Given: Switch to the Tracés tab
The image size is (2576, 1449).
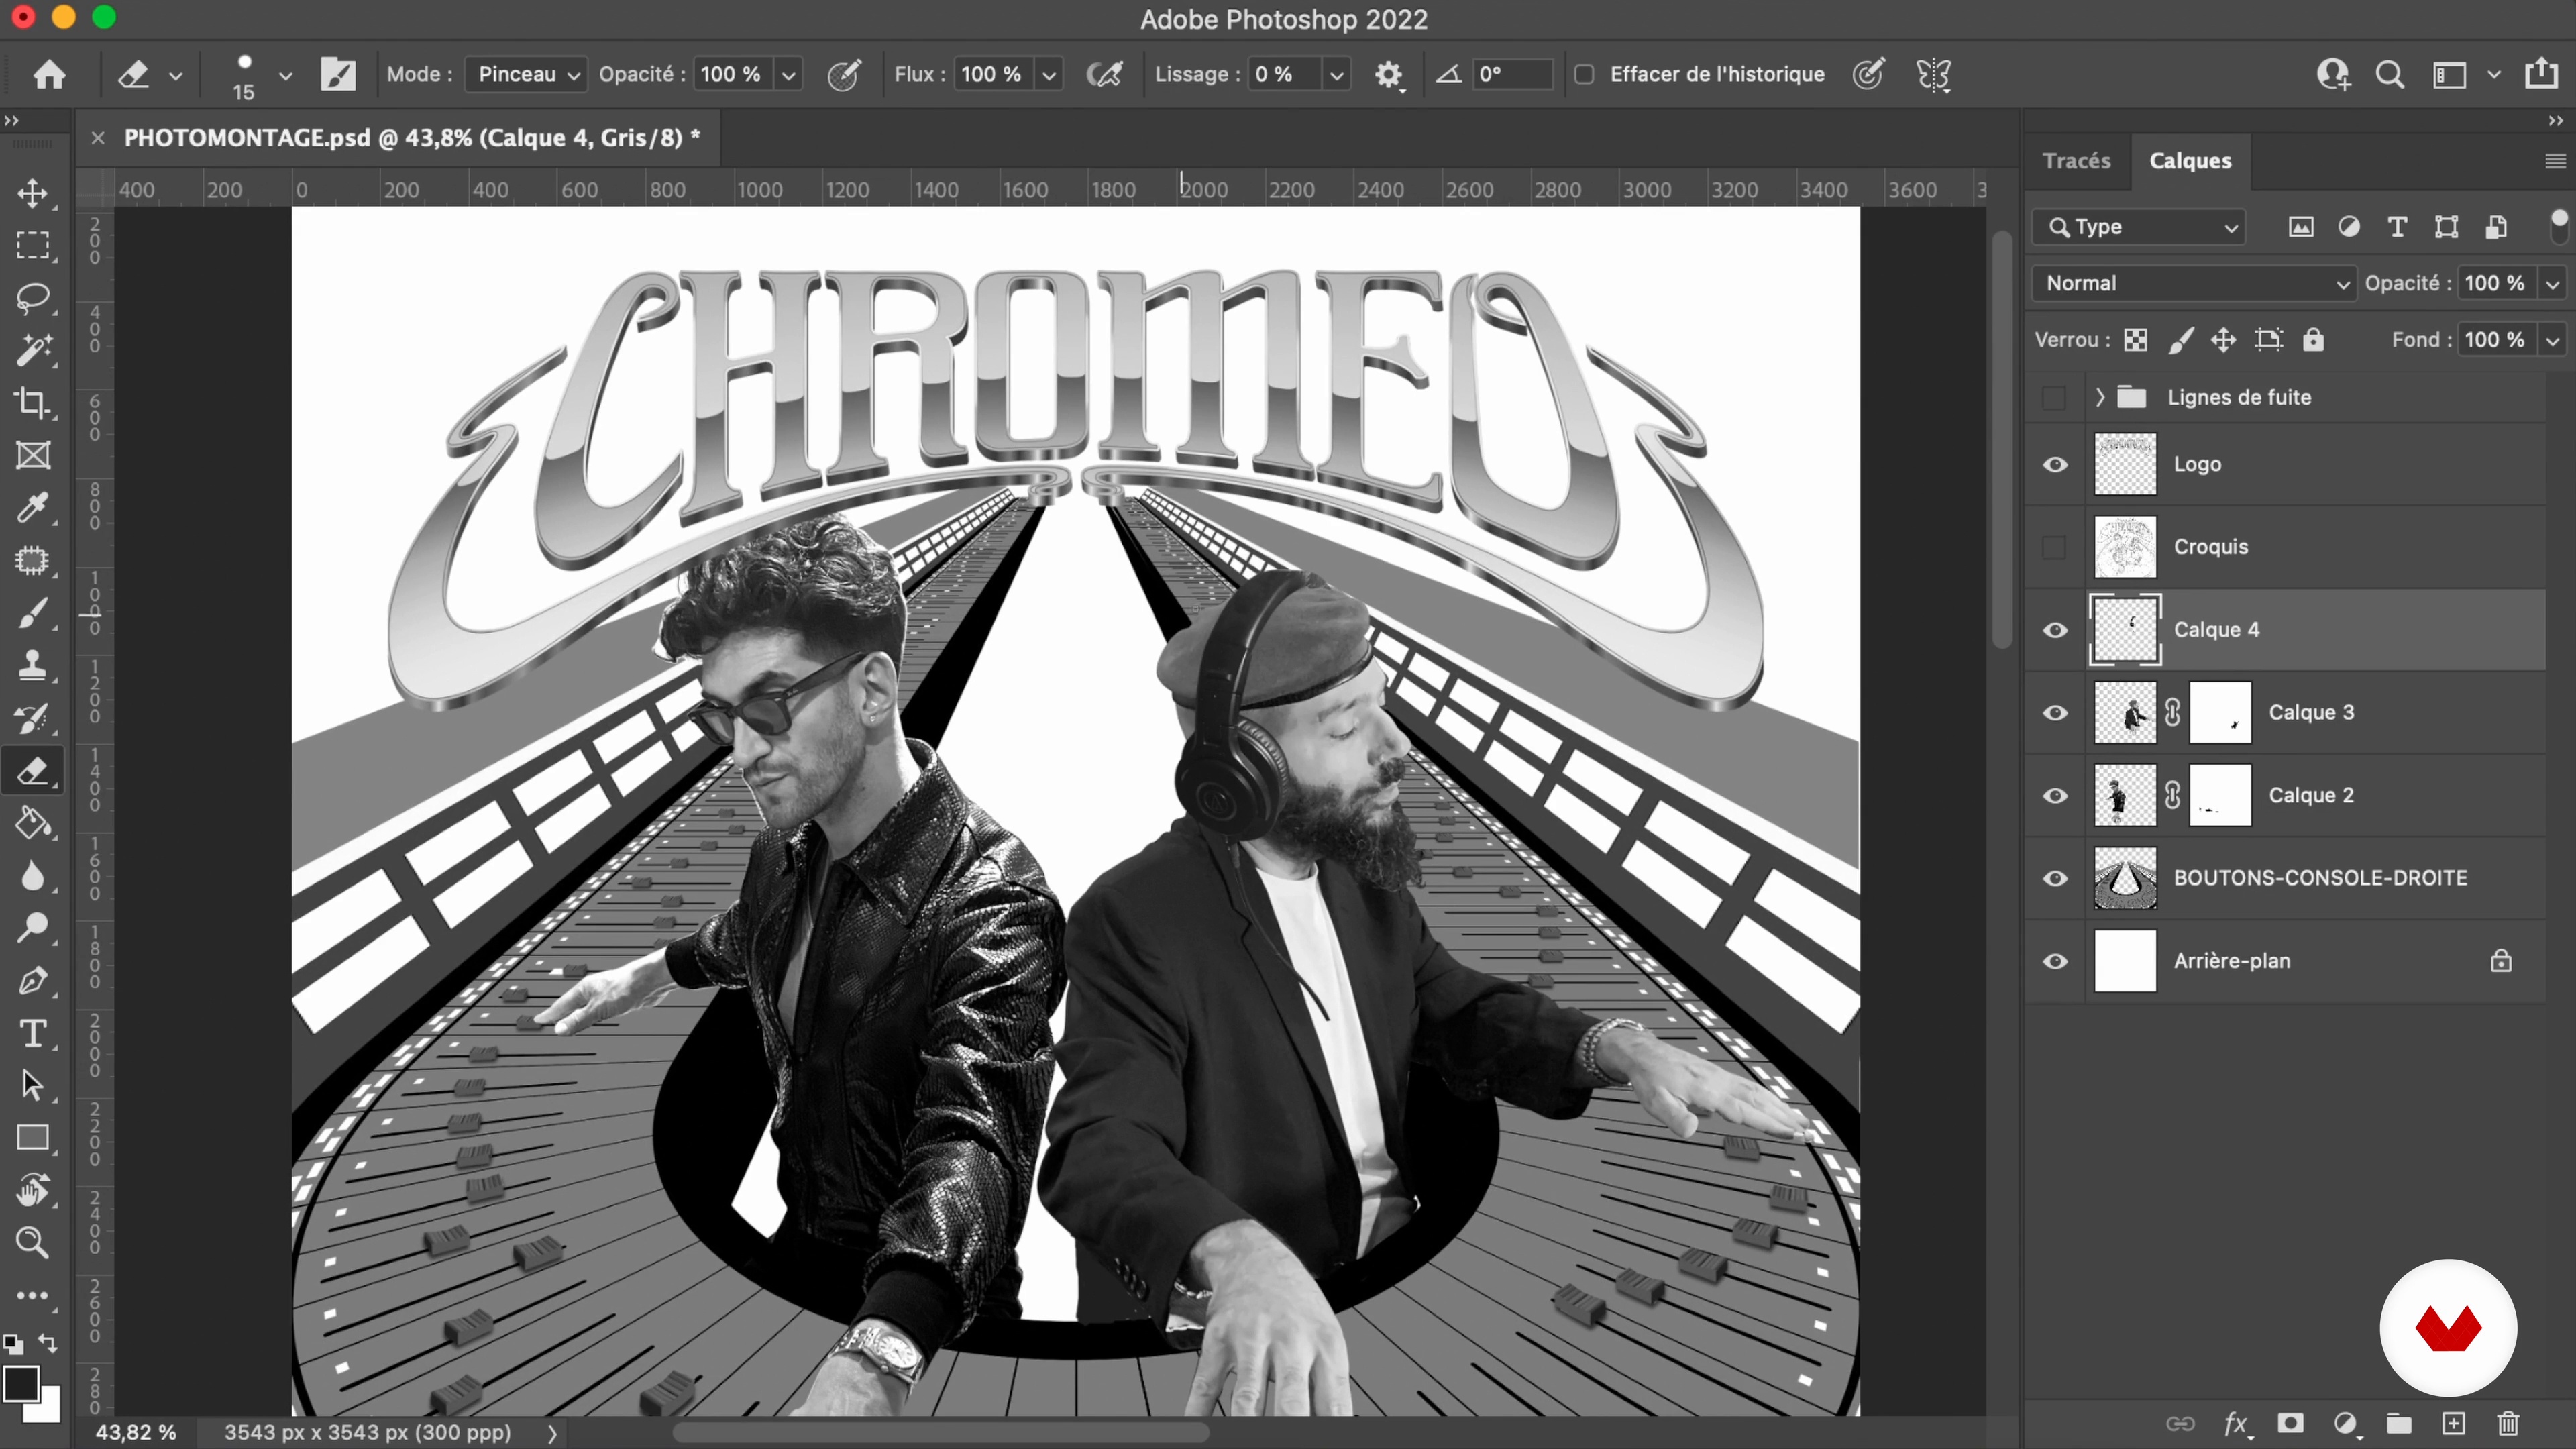Looking at the screenshot, I should 2076,160.
